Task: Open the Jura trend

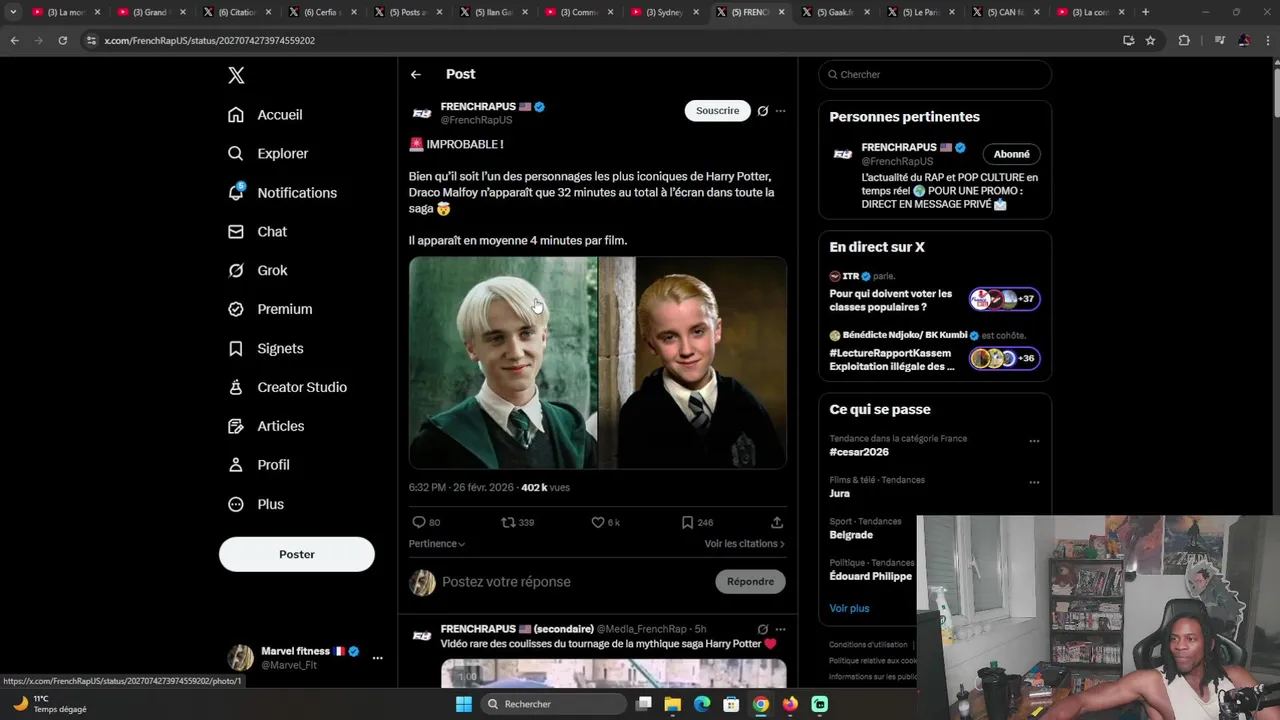Action: [x=839, y=494]
